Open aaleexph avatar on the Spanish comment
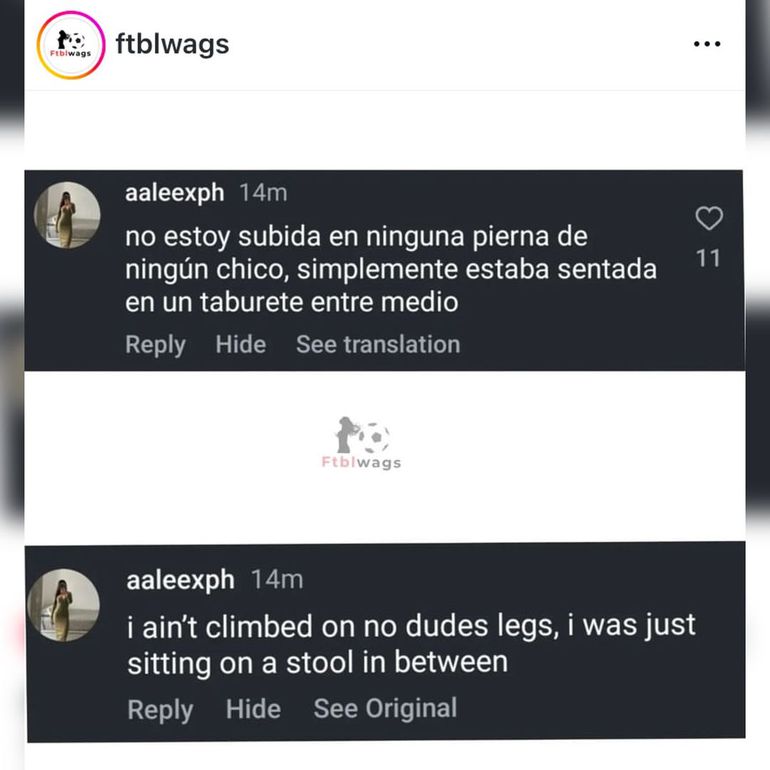Screen dimensions: 770x770 coord(67,215)
